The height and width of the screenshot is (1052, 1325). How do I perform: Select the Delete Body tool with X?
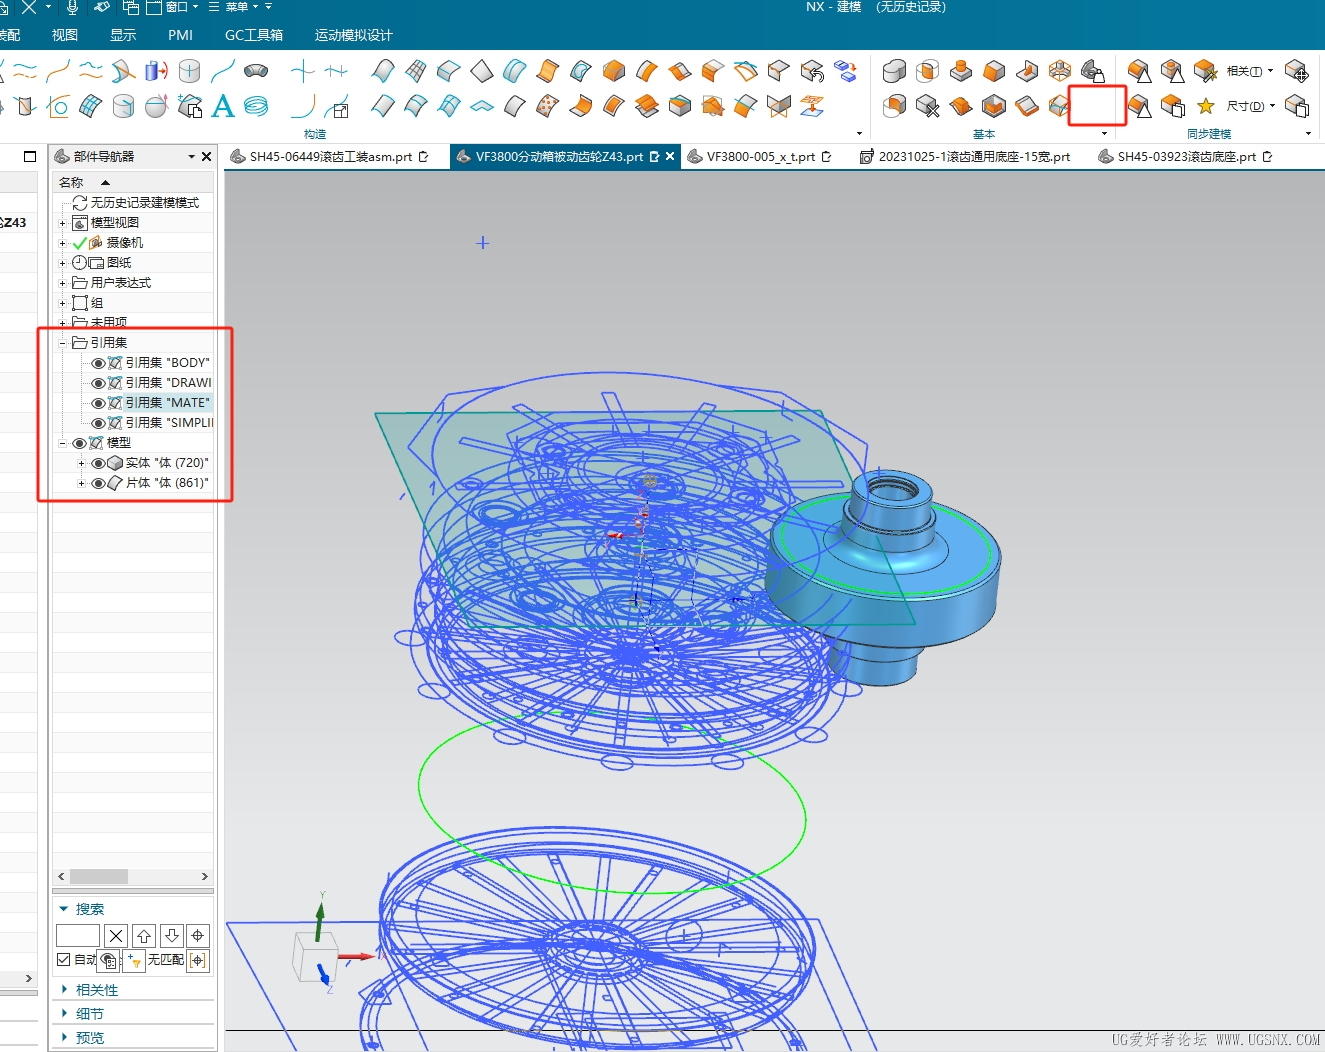(927, 106)
